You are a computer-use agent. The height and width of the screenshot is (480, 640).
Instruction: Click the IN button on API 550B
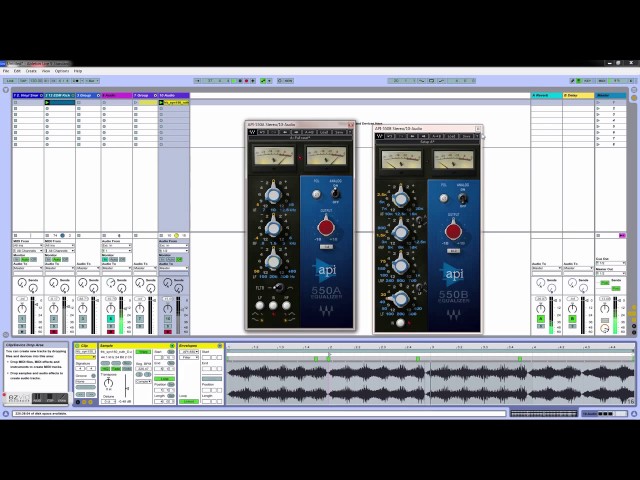[400, 323]
